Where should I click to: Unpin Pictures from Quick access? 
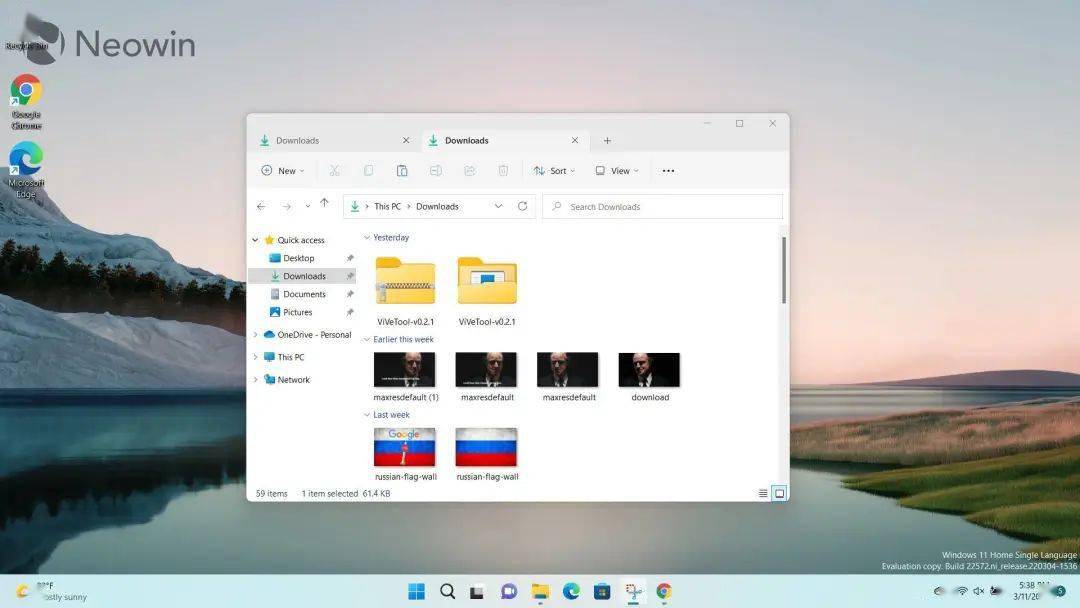point(349,312)
